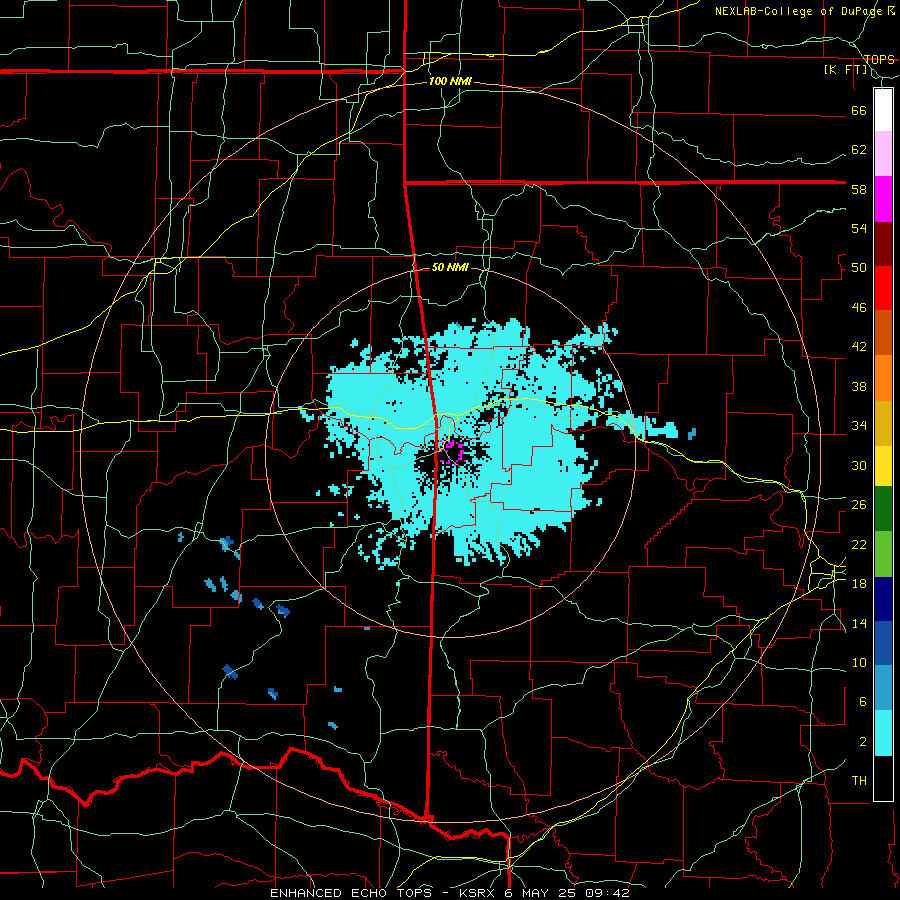The image size is (900, 900).
Task: Click the magenta 58 kft legend swatch
Action: (883, 199)
